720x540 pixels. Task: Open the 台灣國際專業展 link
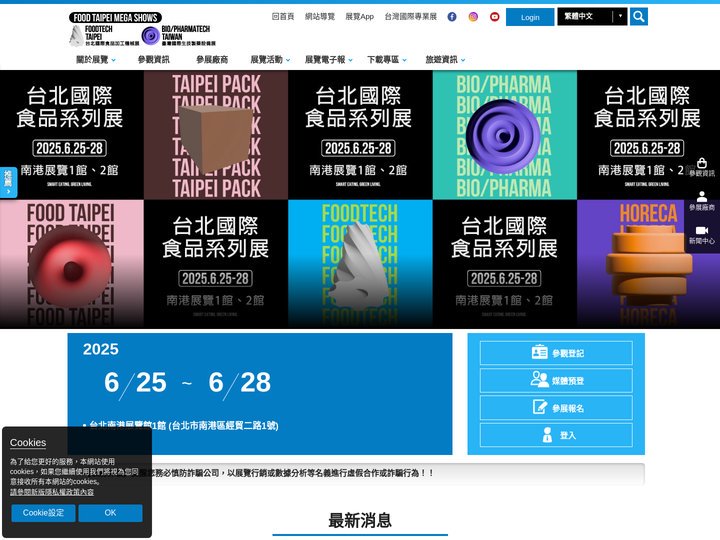(x=411, y=17)
